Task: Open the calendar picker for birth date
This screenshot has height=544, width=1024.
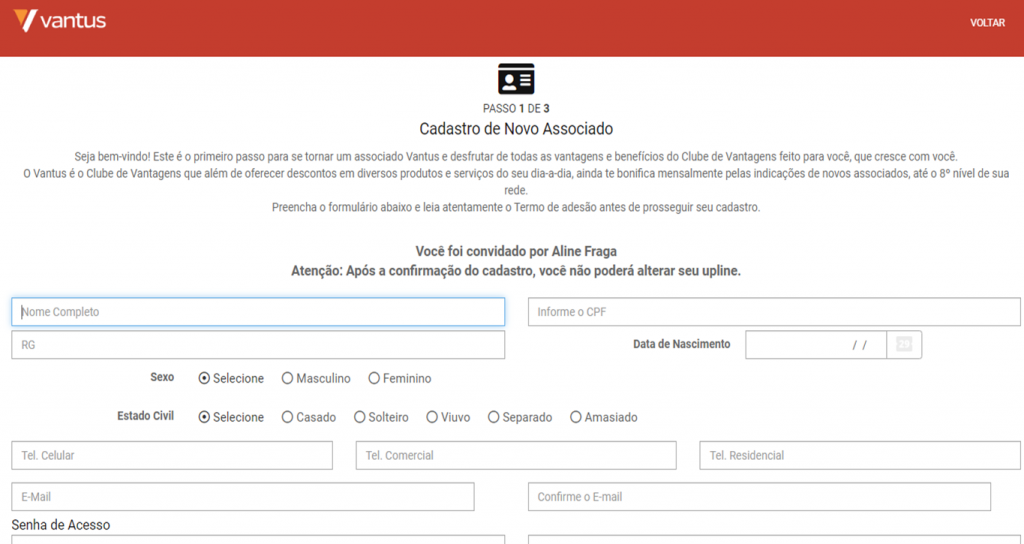Action: (x=904, y=345)
